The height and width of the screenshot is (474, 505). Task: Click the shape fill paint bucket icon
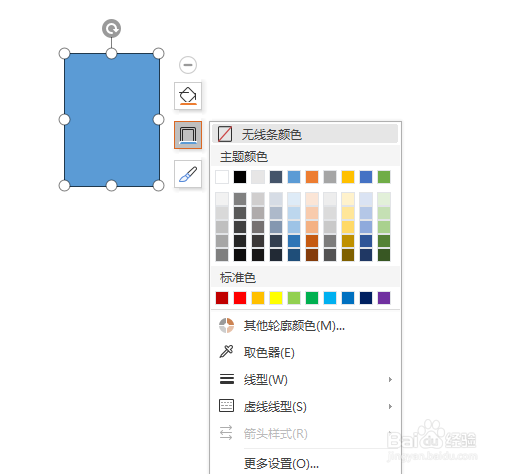click(x=188, y=96)
